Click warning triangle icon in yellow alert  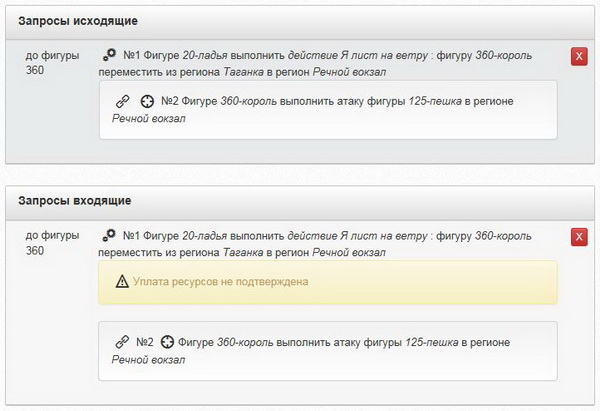coord(123,283)
